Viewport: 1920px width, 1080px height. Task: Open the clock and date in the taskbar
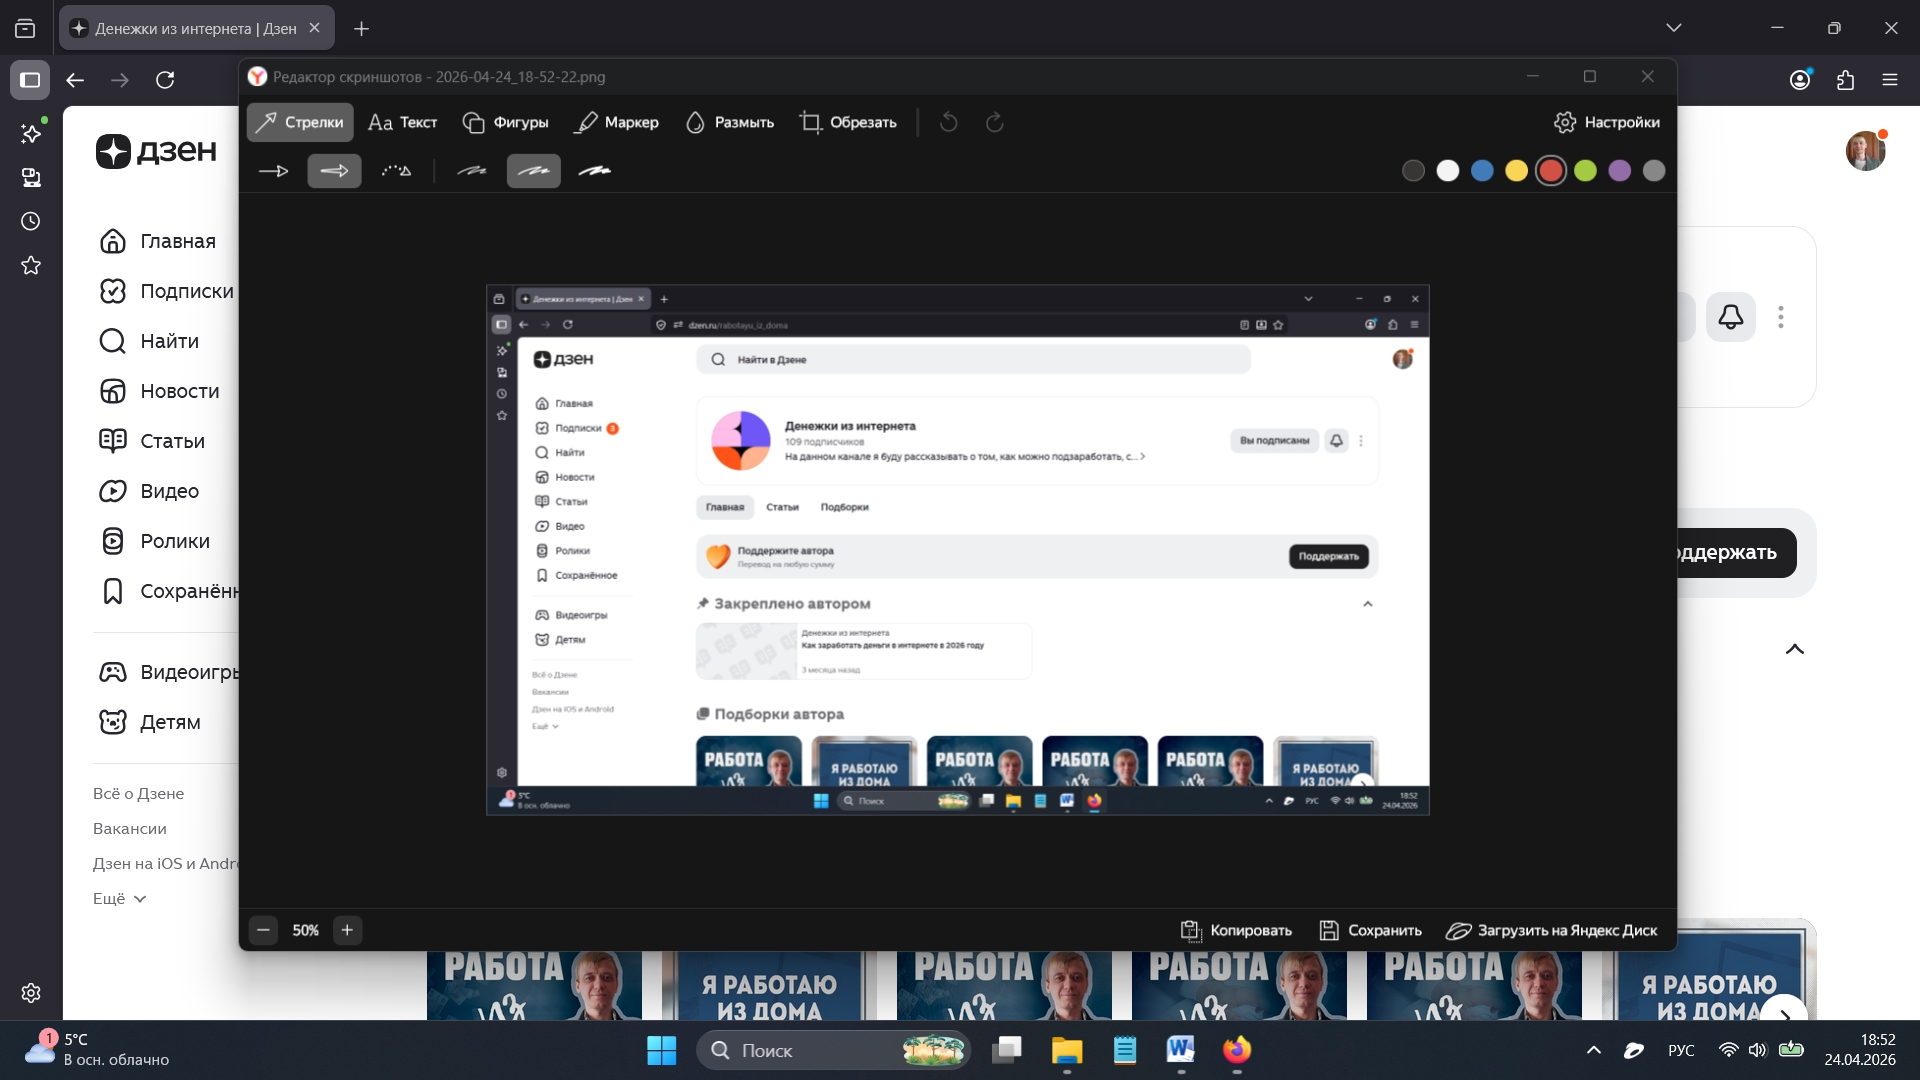(x=1860, y=1050)
